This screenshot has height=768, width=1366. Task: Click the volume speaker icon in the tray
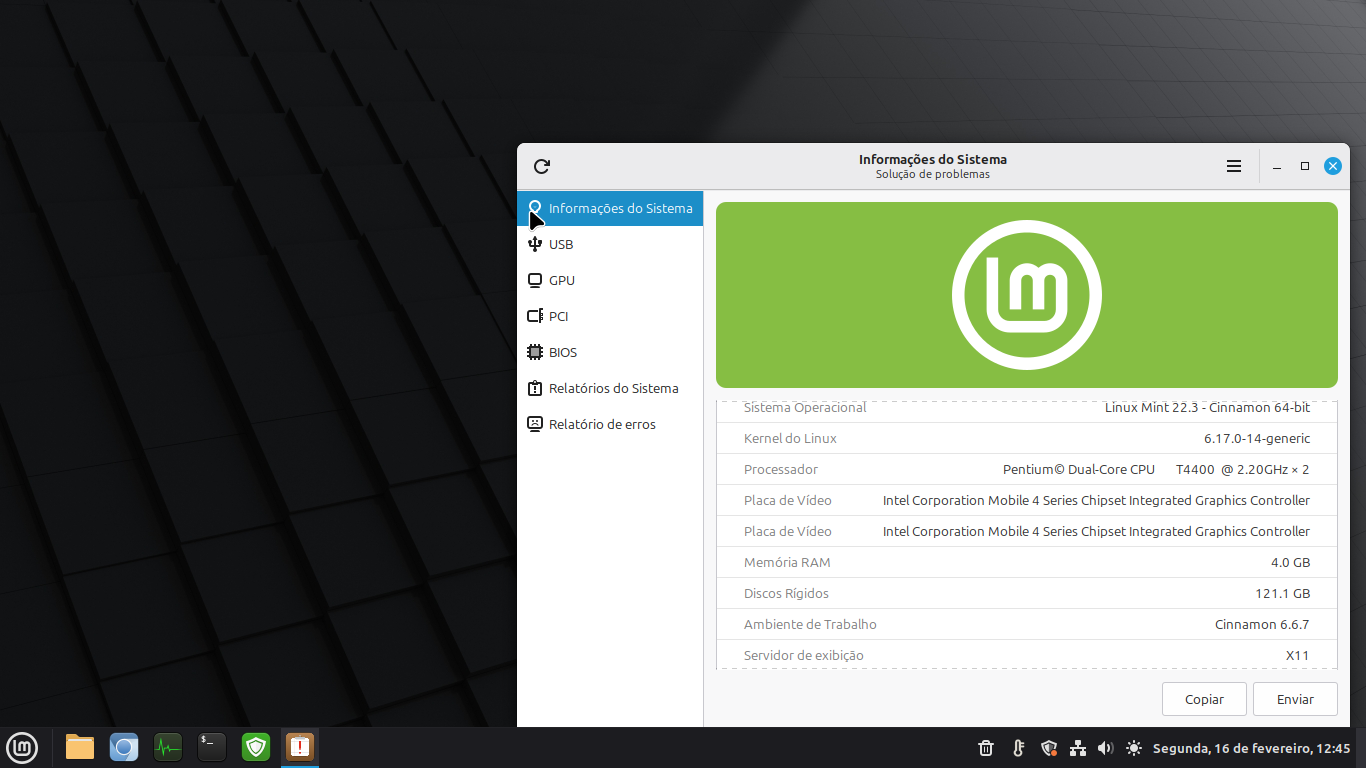pyautogui.click(x=1105, y=748)
